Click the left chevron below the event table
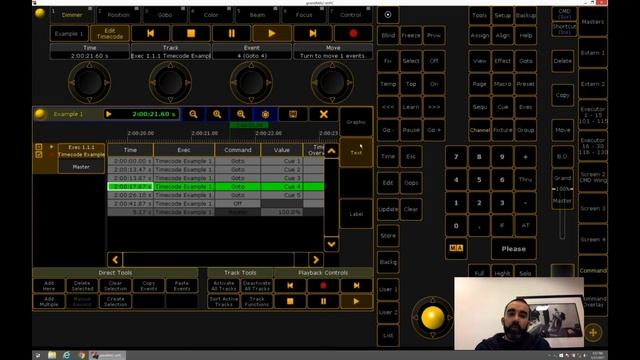The image size is (640, 360). pyautogui.click(x=115, y=260)
